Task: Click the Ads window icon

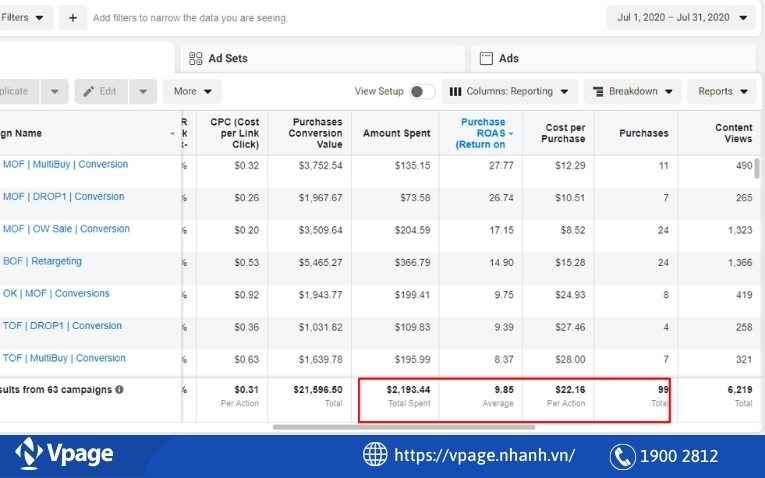Action: [486, 59]
